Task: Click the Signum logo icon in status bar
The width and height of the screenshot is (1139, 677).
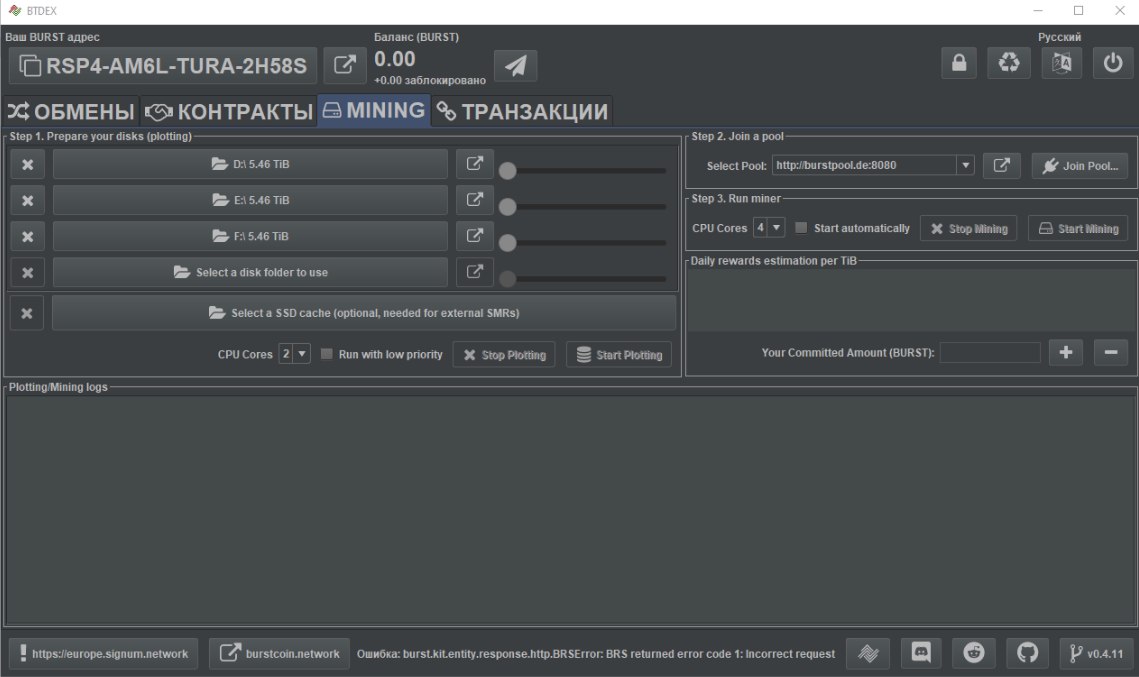Action: click(x=867, y=654)
